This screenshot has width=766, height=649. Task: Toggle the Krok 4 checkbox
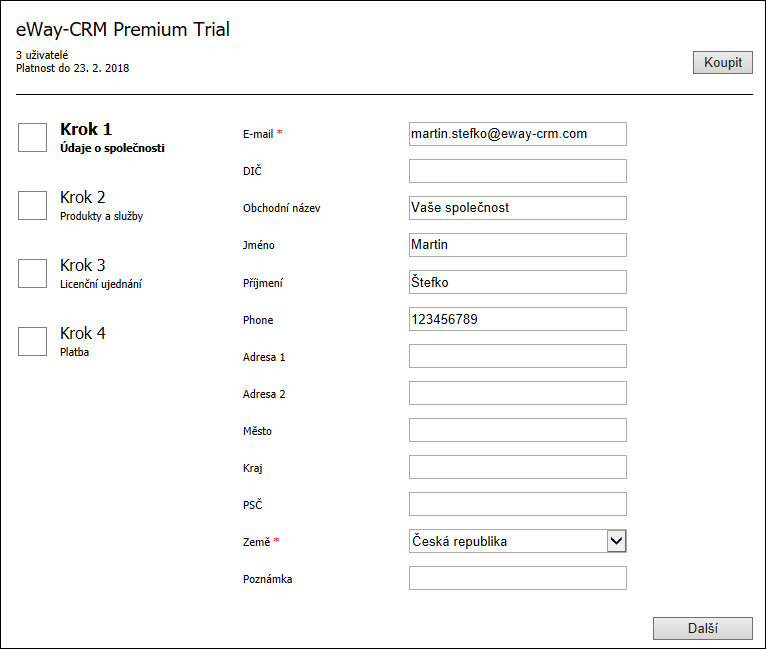tap(32, 341)
